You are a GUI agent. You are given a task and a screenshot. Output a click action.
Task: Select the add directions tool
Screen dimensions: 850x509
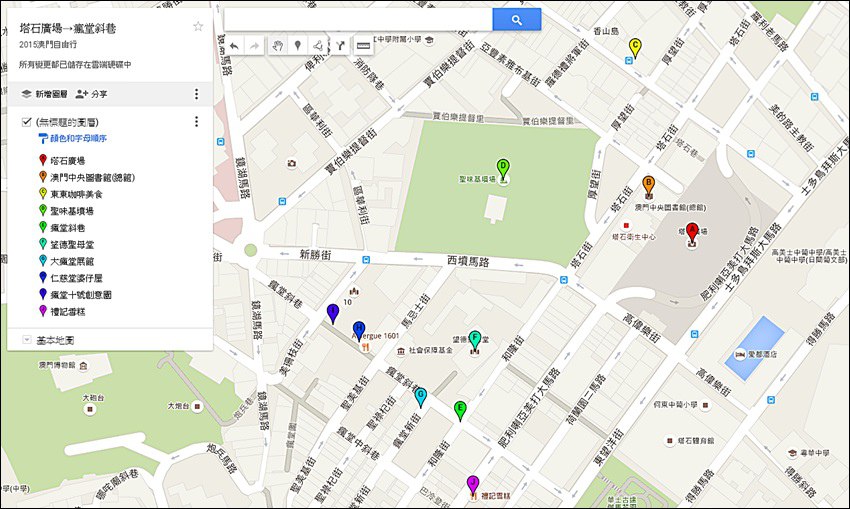(338, 45)
